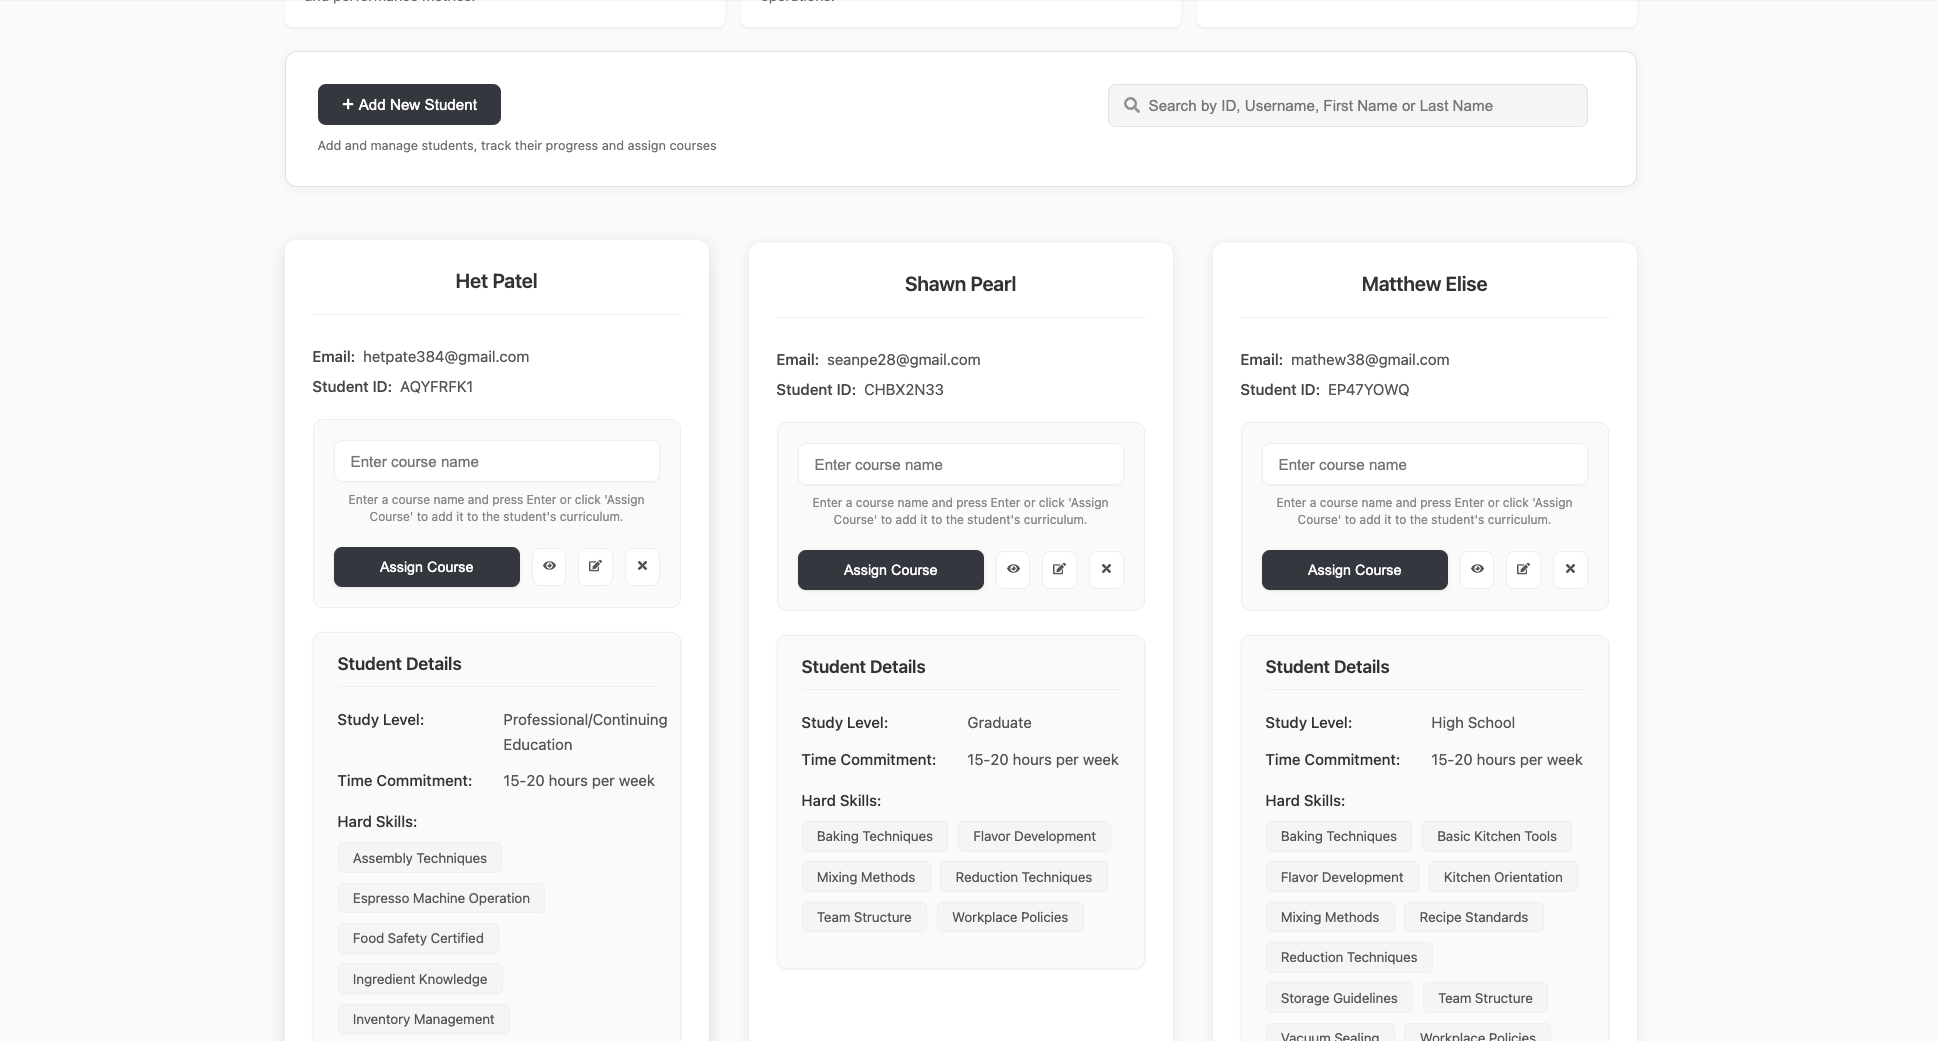
Task: Click Matthew Elise's Team Structure tag
Action: (1485, 998)
